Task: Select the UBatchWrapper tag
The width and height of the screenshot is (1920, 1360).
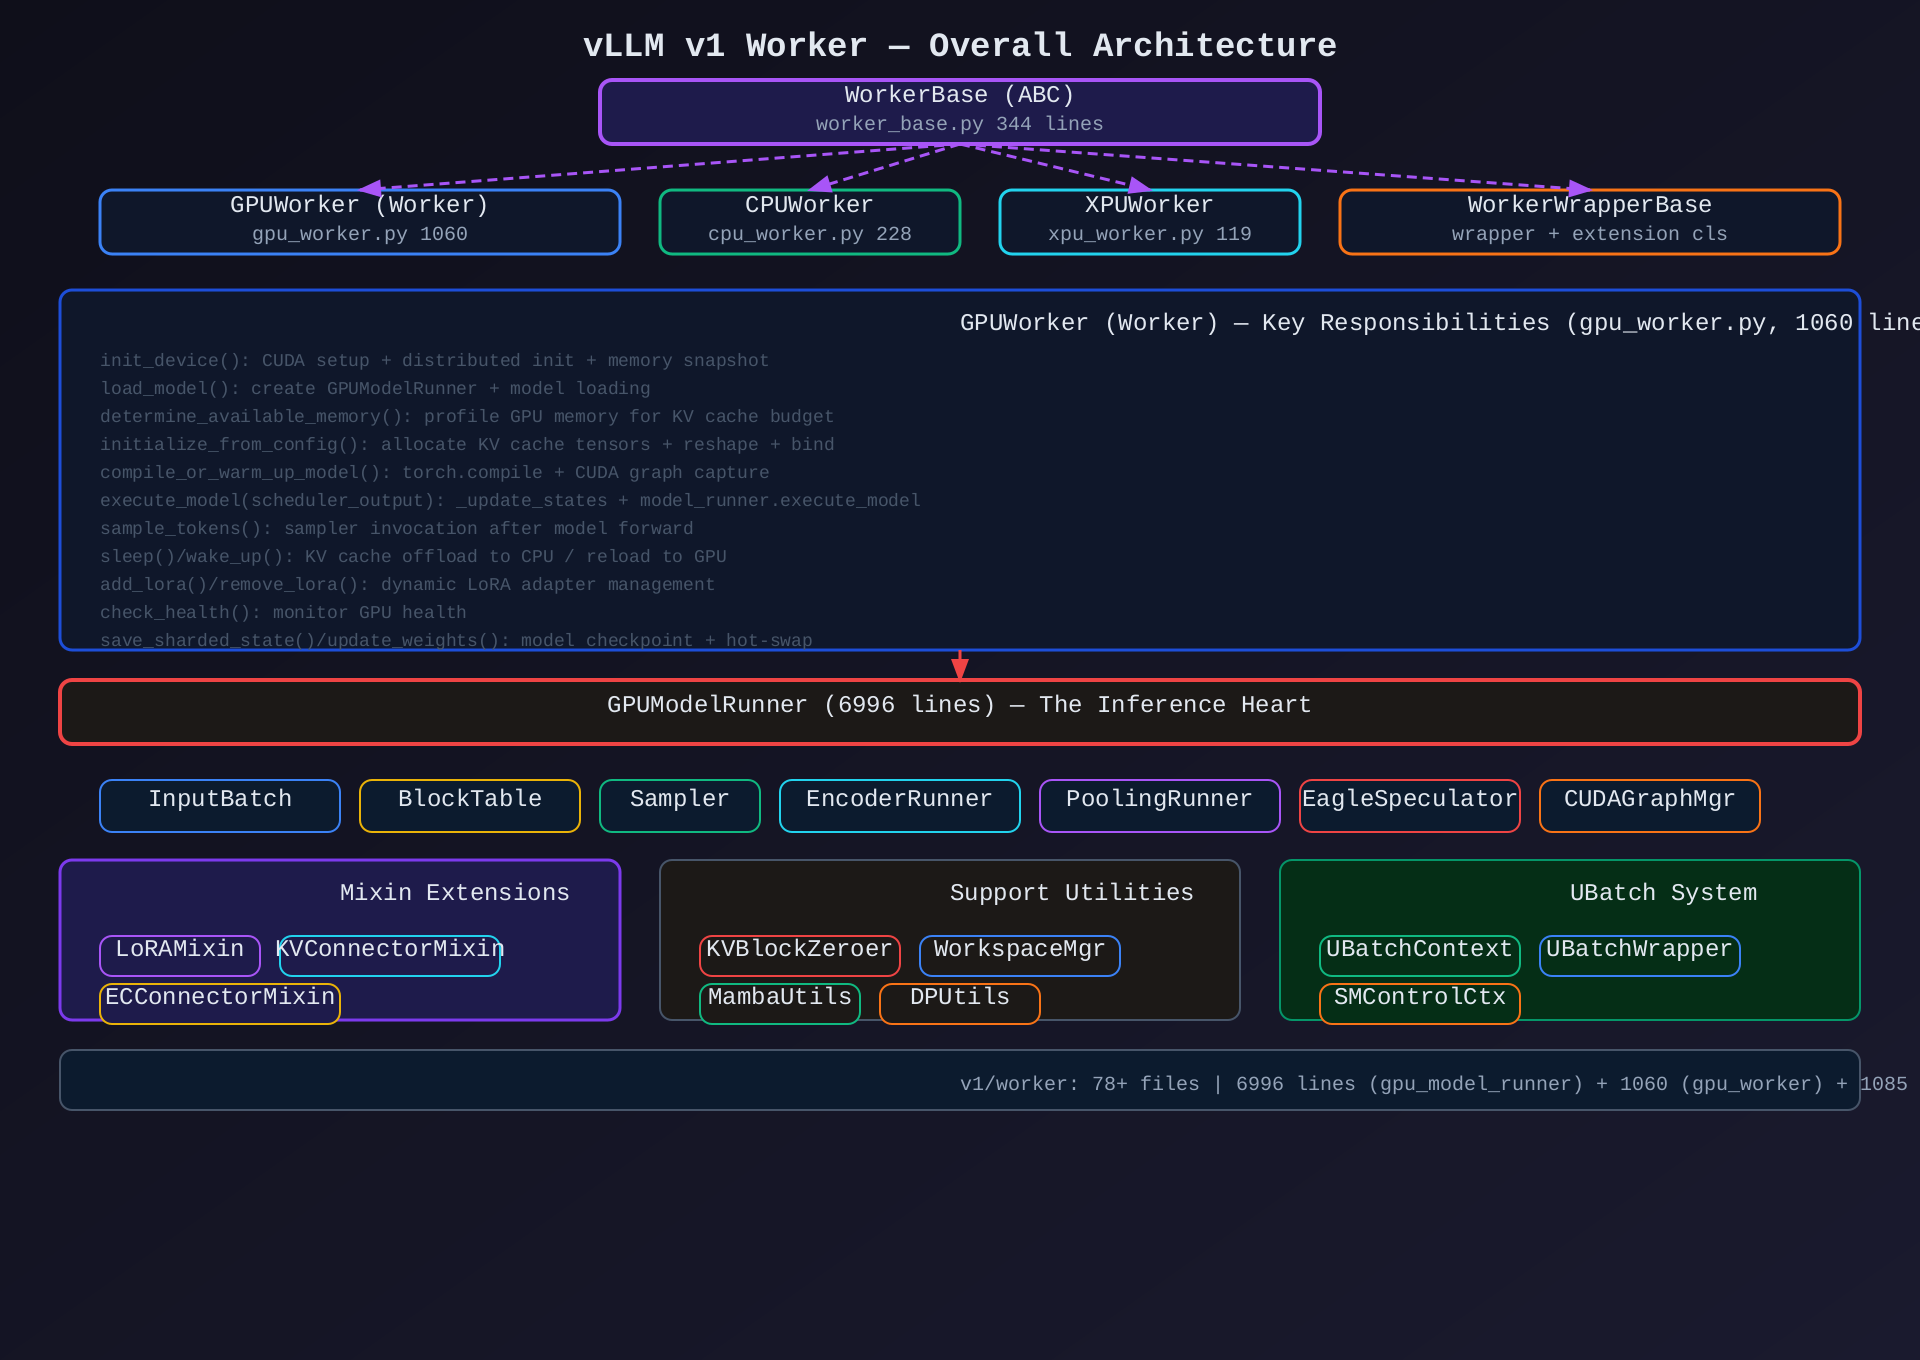Action: [x=1639, y=955]
